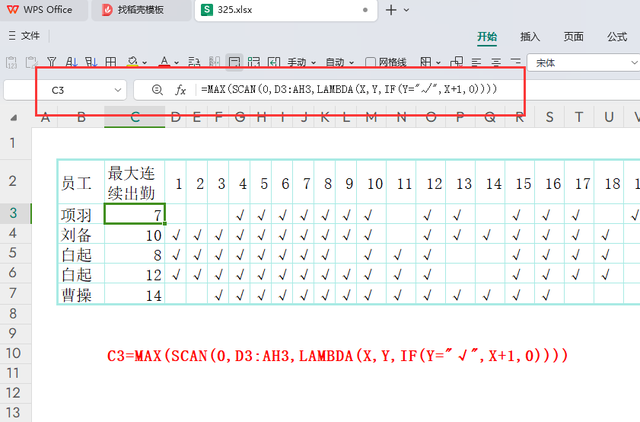Click the paste clipboard icon

[31, 62]
